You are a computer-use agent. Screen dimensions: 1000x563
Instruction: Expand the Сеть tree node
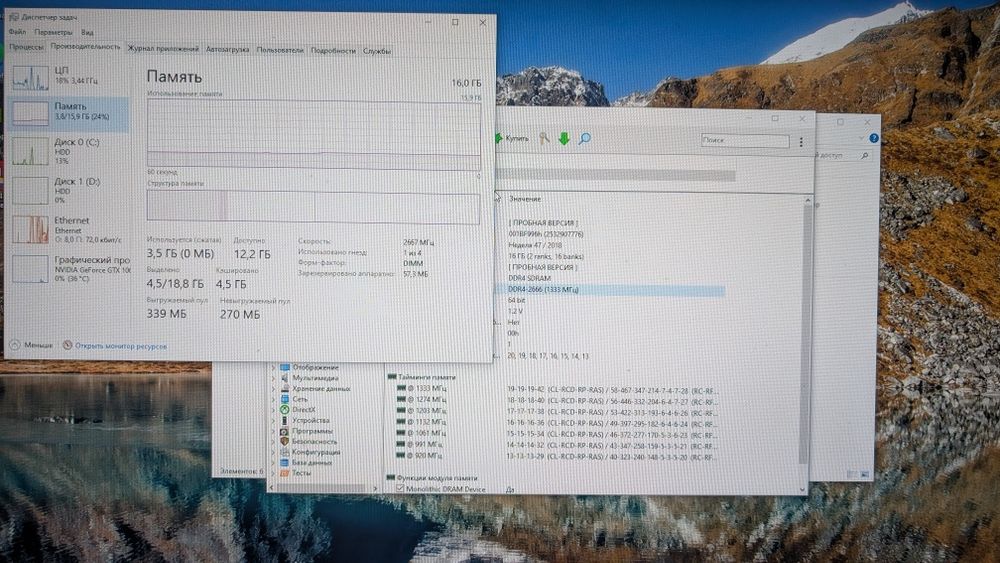click(x=273, y=399)
